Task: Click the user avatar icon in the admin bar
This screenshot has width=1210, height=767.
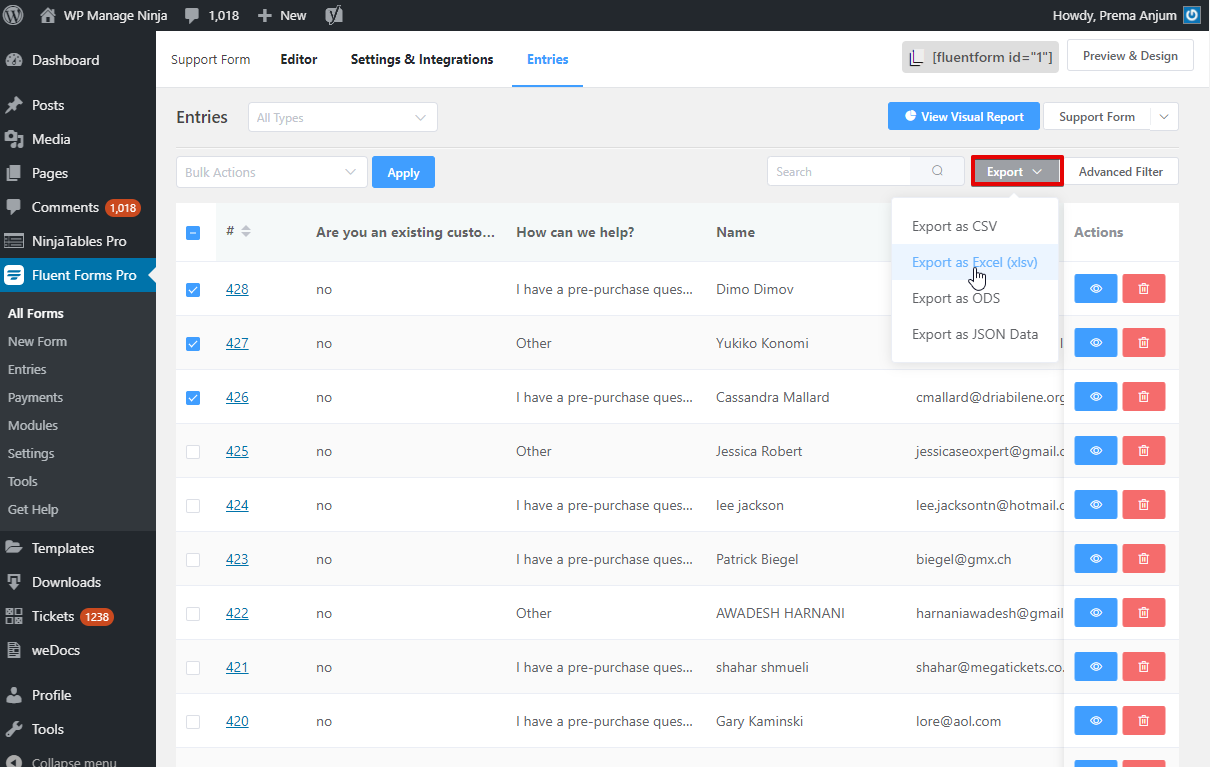Action: (x=1192, y=15)
